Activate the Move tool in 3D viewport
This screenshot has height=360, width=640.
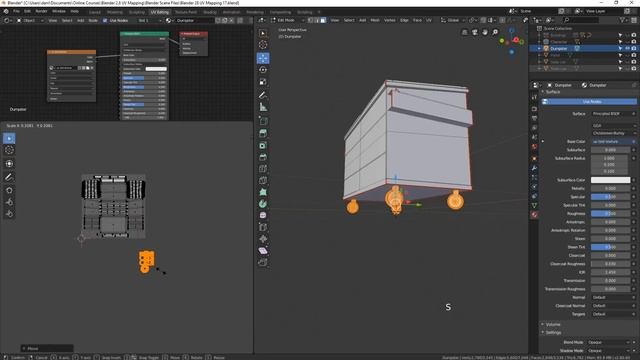tap(263, 58)
